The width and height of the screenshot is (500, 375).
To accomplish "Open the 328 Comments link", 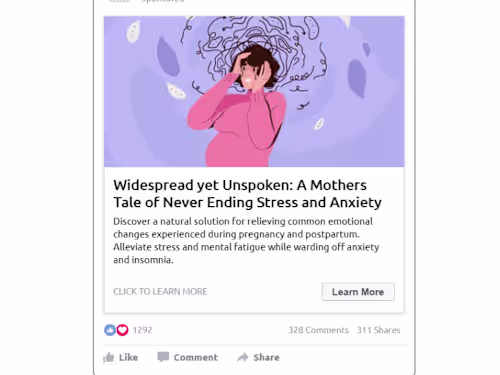I will coord(318,330).
